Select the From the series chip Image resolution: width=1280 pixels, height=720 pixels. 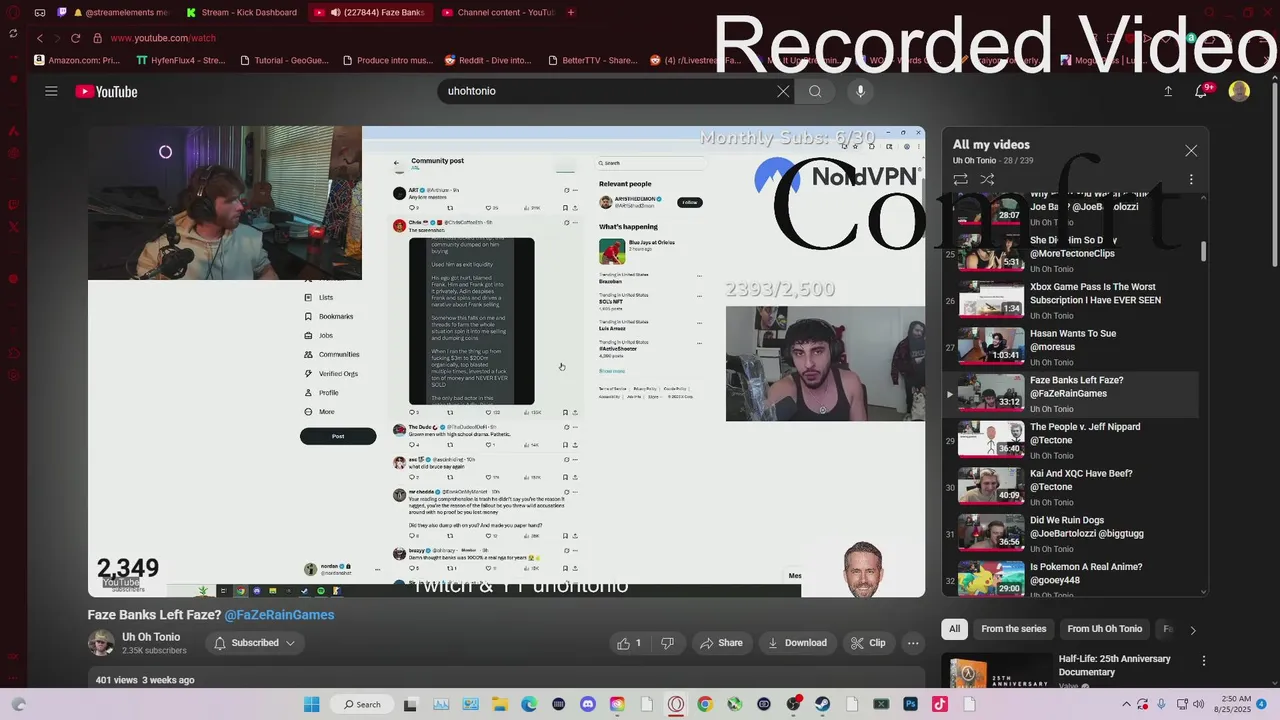tap(1013, 629)
